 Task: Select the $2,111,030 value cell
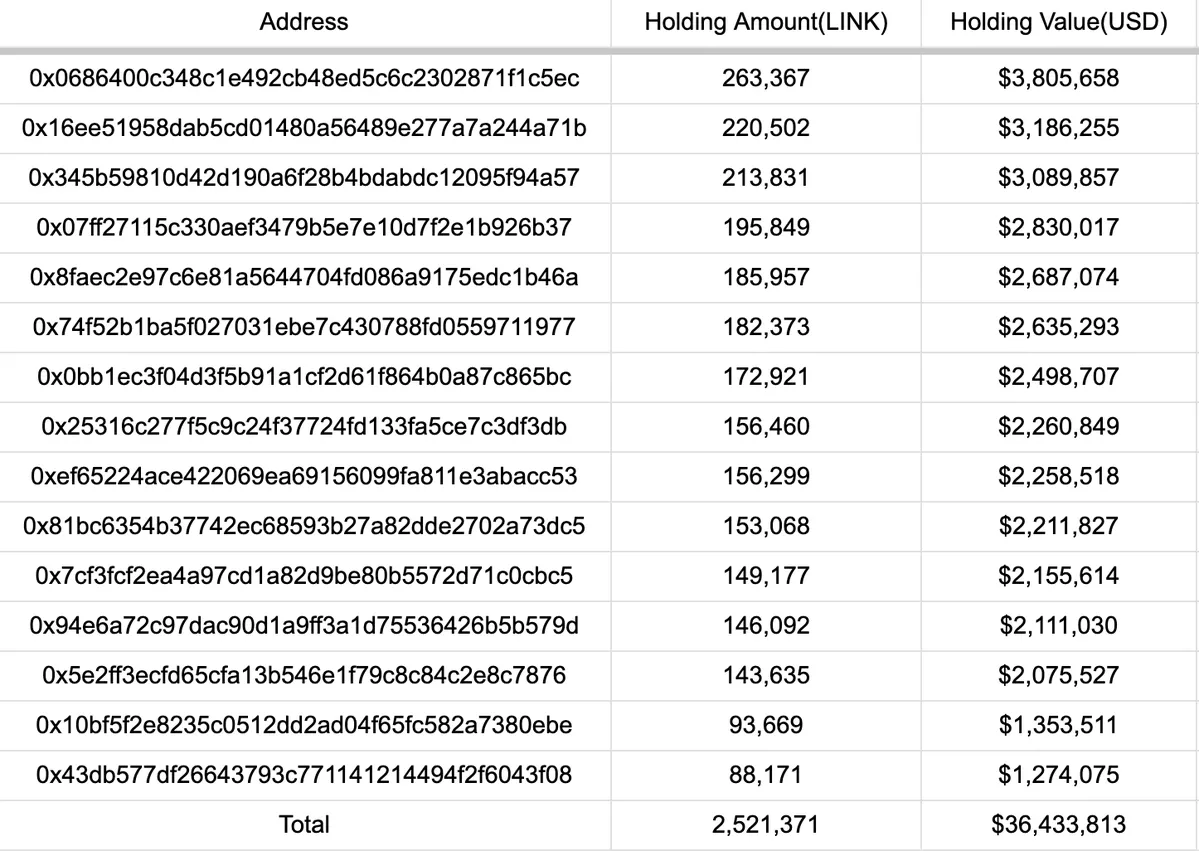click(1058, 626)
